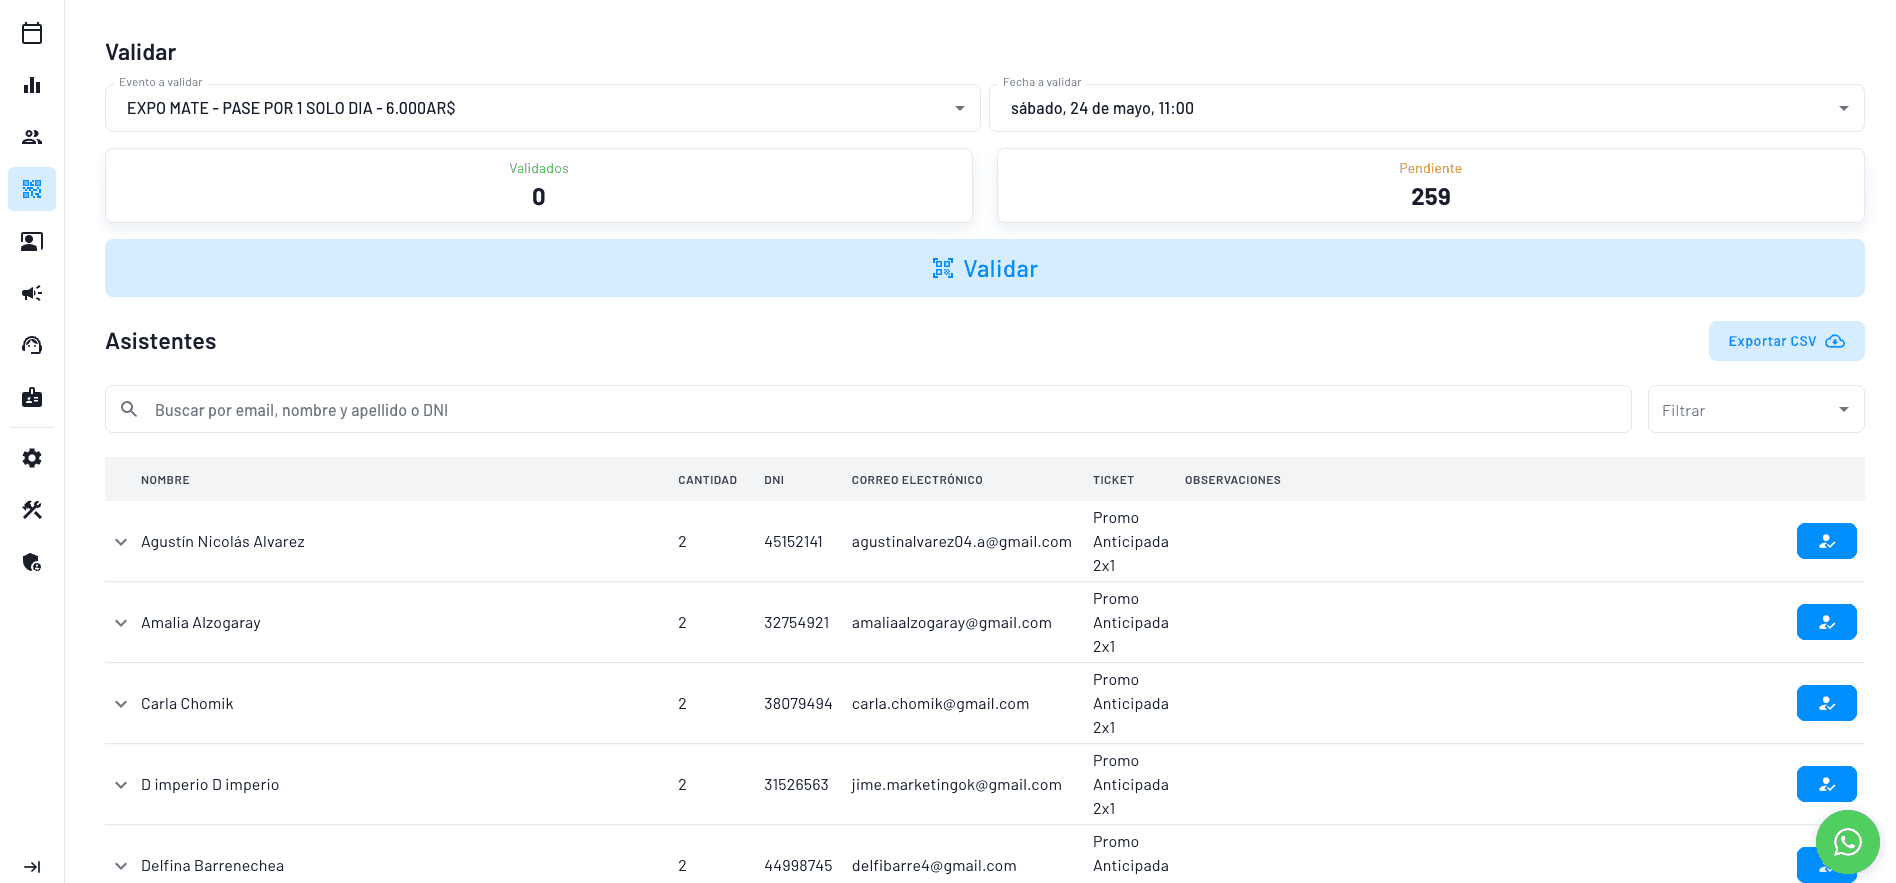Expand D imperio D imperio row chevron
The image size is (1896, 883).
point(121,785)
